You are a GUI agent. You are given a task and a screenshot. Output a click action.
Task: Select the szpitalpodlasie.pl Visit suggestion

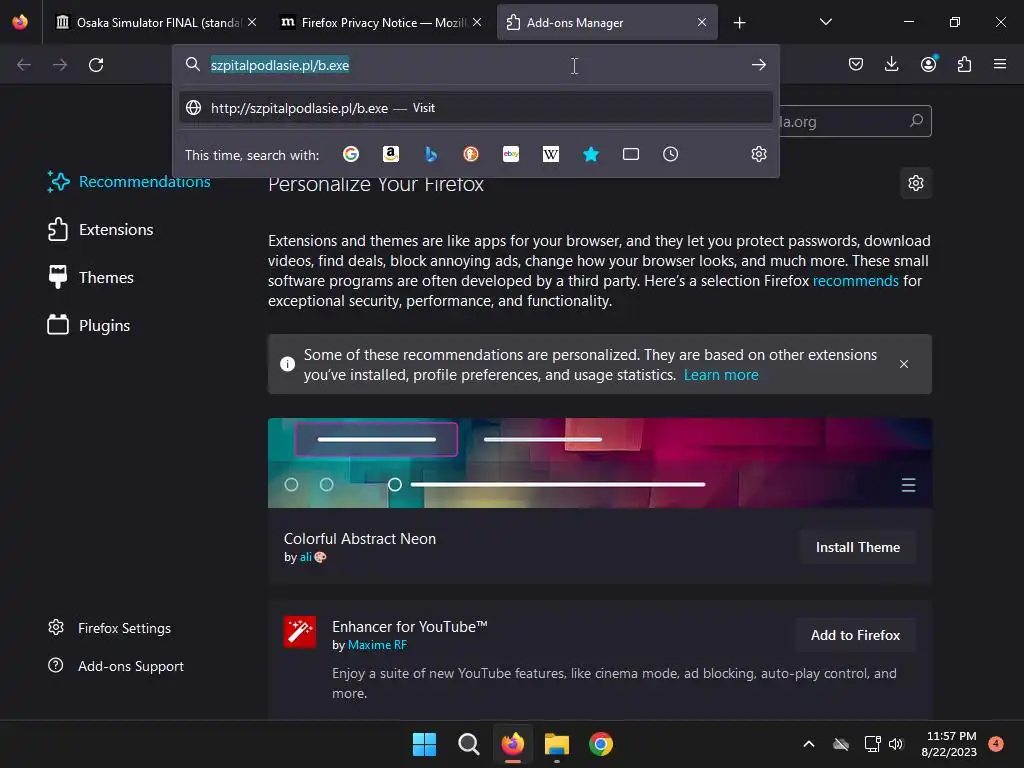(x=475, y=108)
